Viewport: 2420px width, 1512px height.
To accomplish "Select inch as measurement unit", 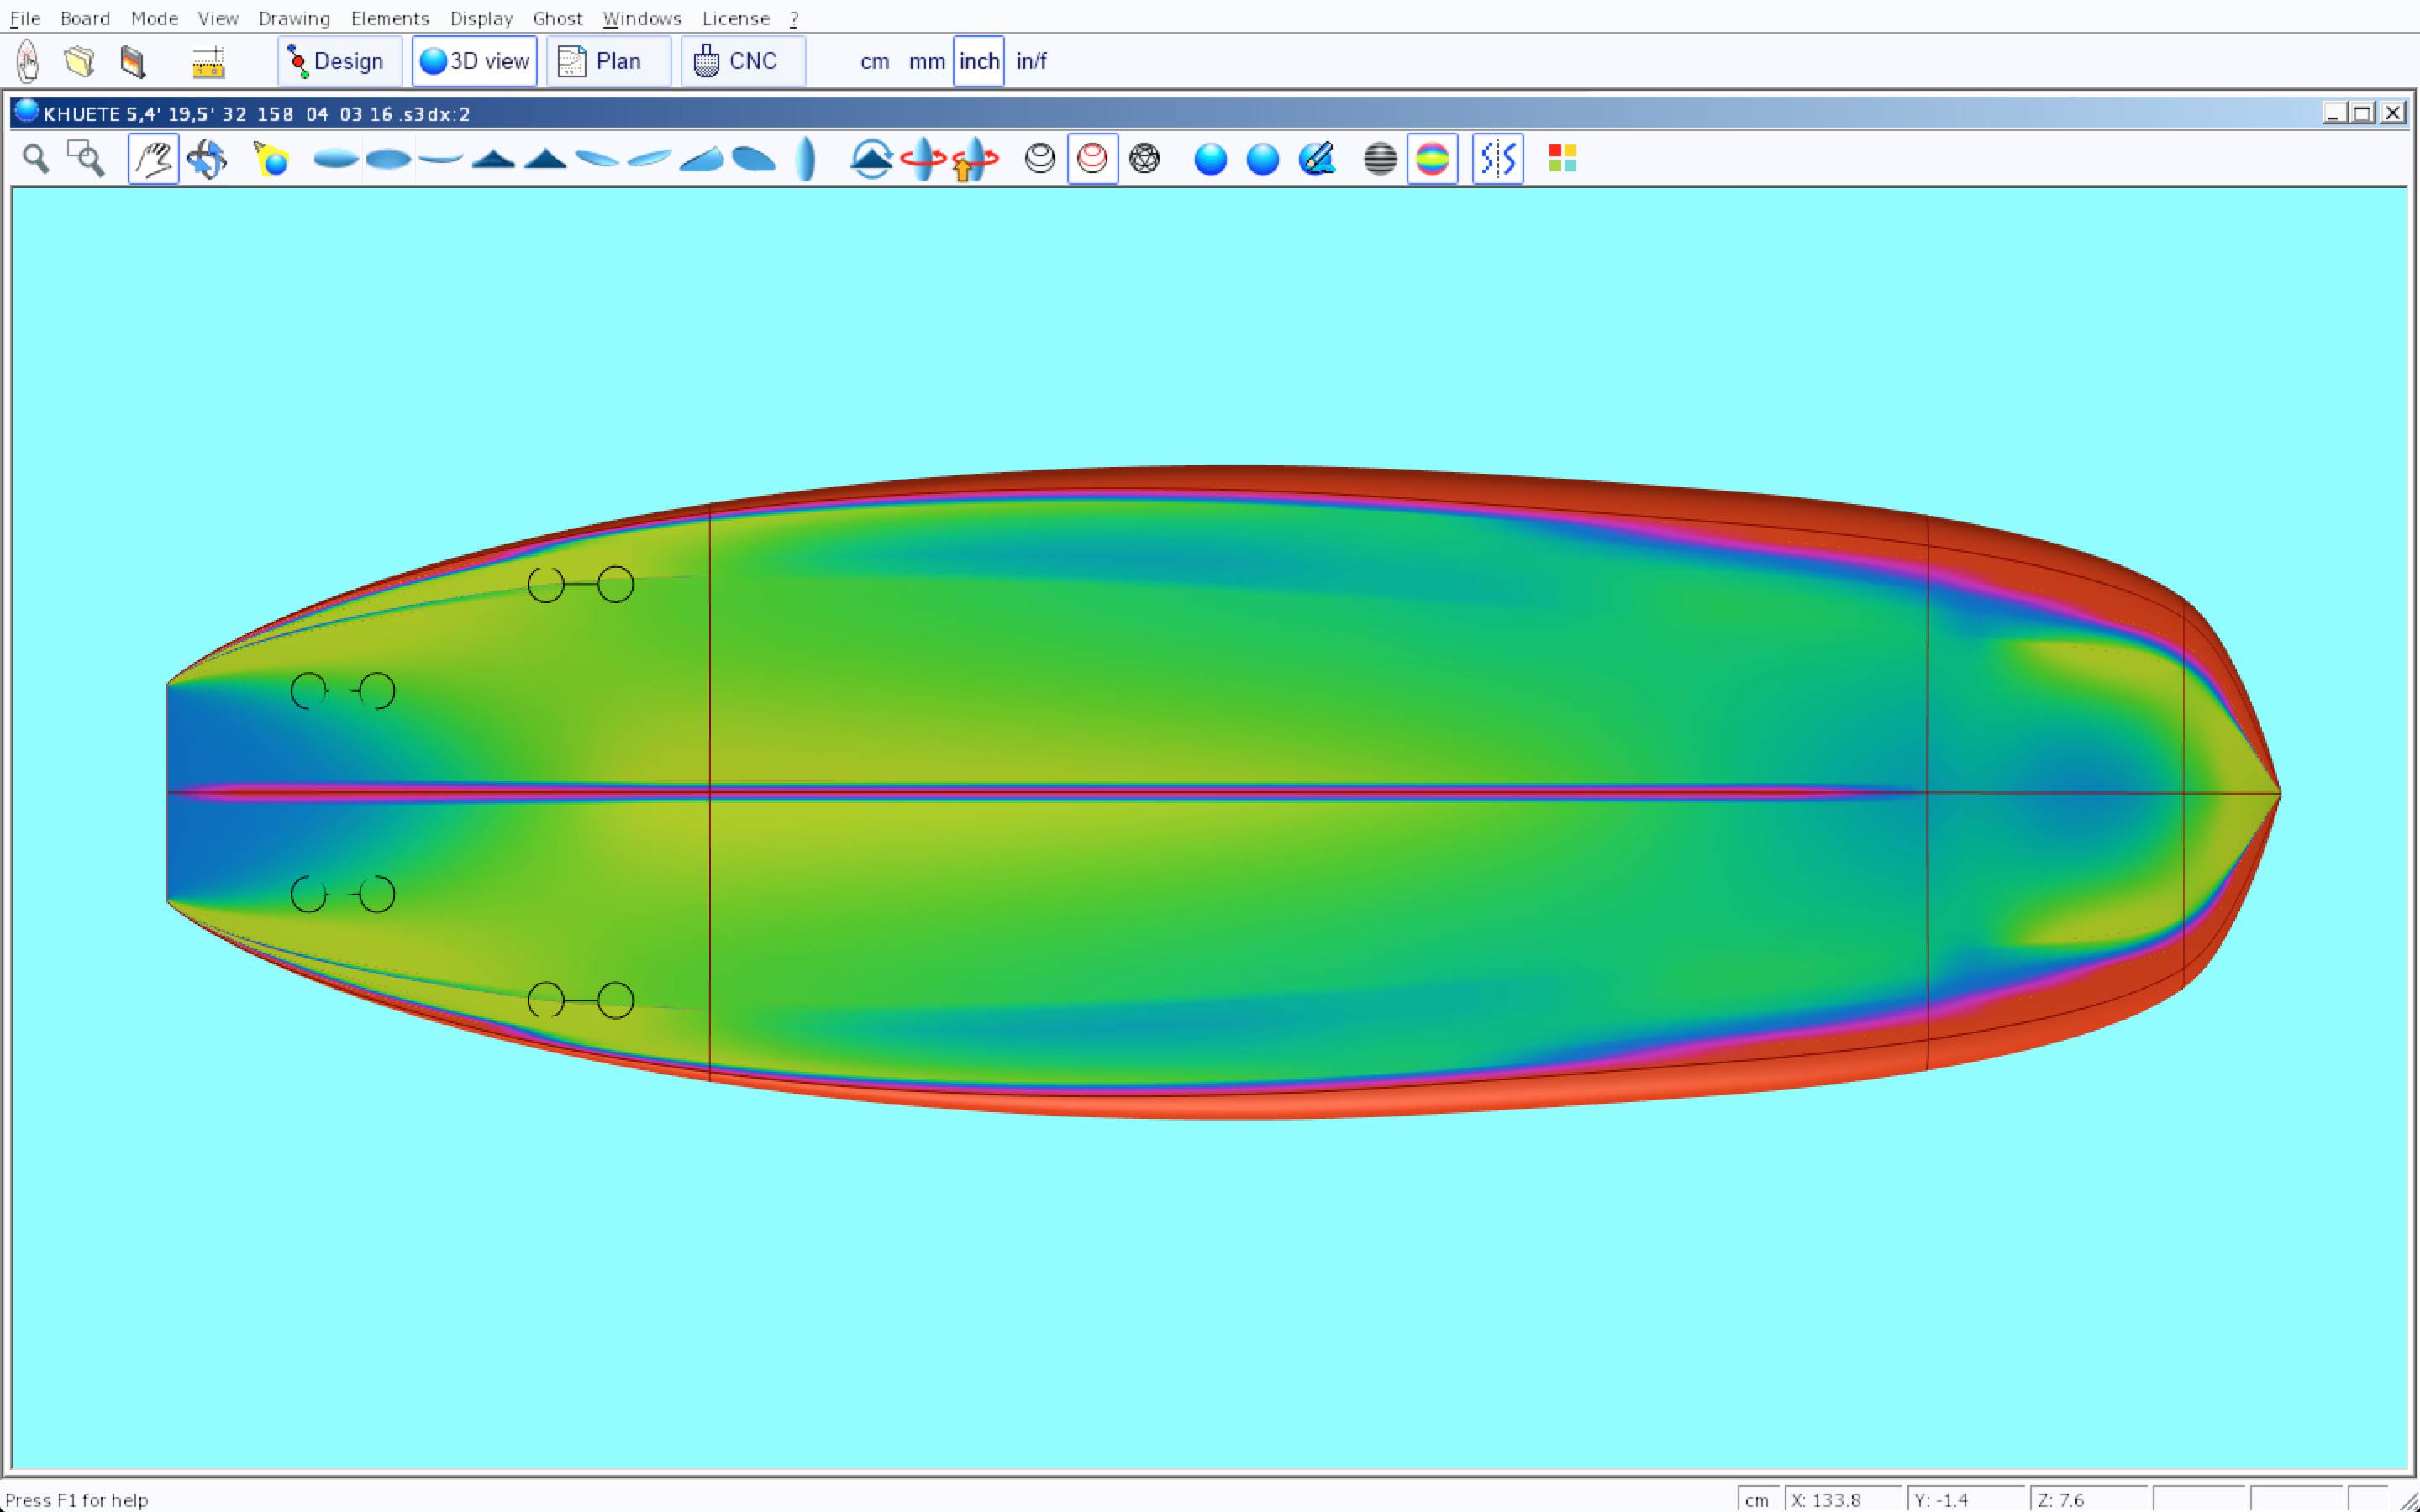I will [x=978, y=62].
